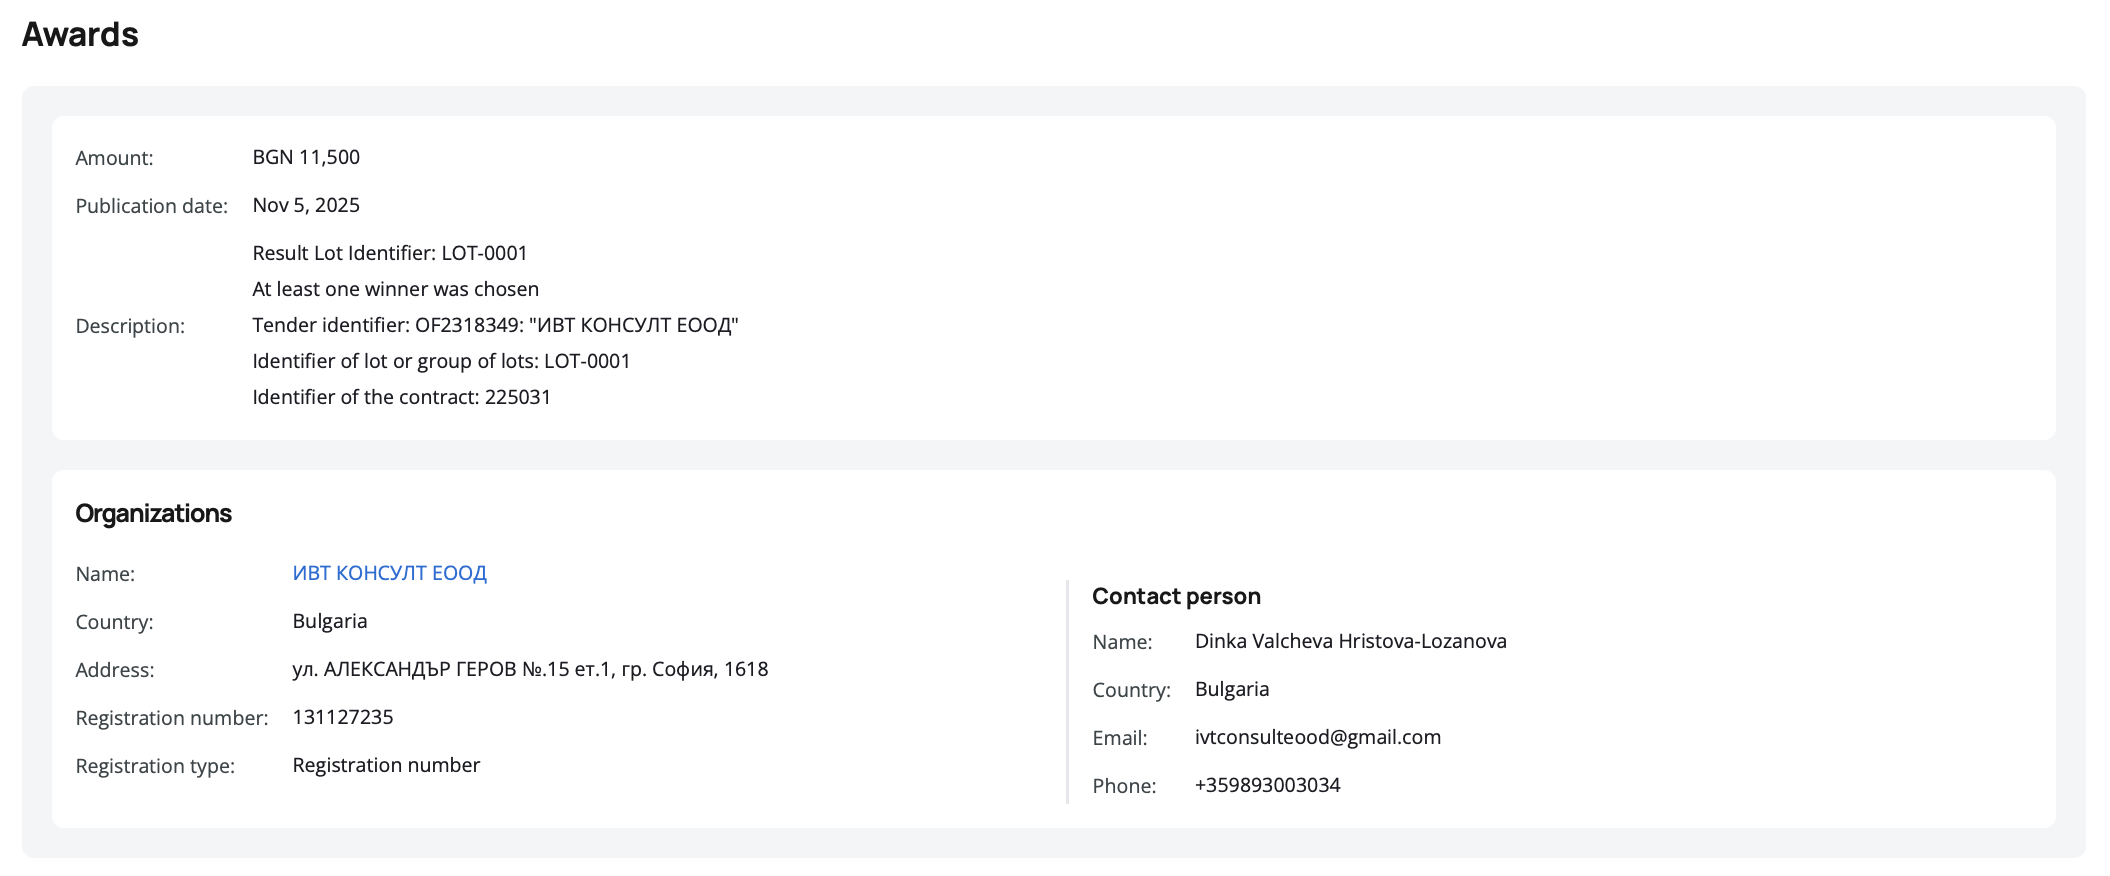
Task: Click the contact person's country value Bulgaria
Action: 1231,689
